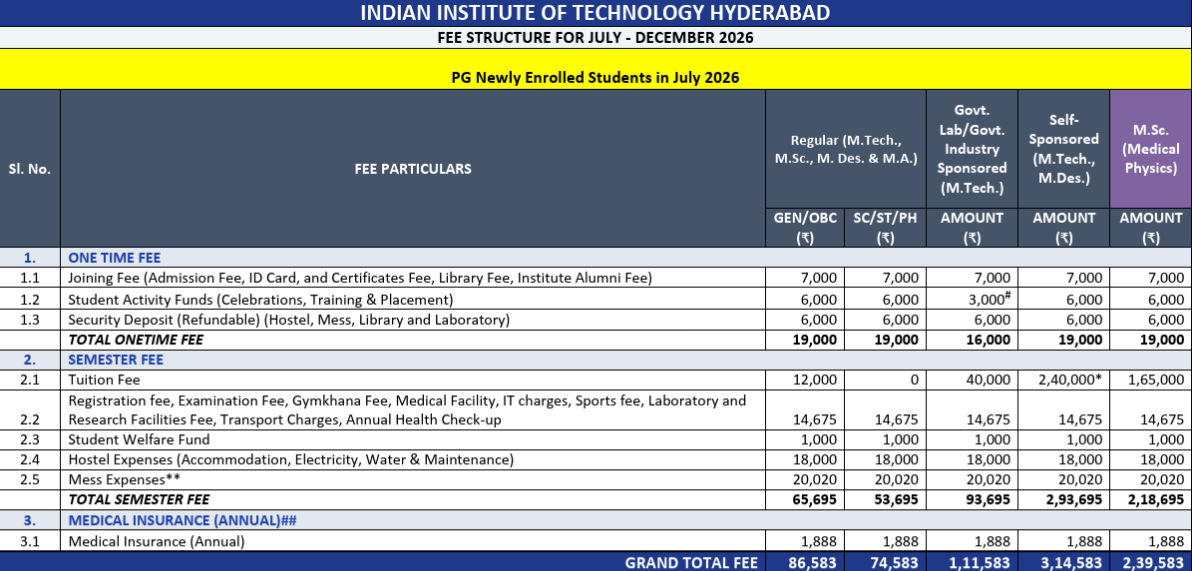Click the grand total '1,11,583' cell

[980, 563]
